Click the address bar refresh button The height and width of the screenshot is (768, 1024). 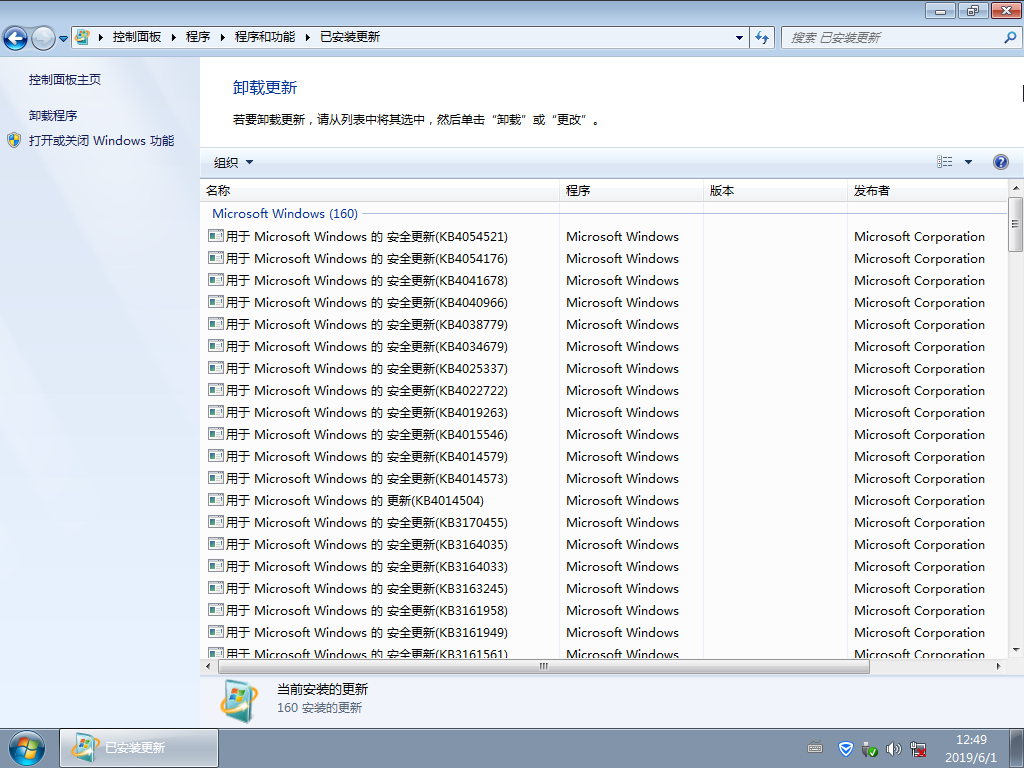point(761,38)
